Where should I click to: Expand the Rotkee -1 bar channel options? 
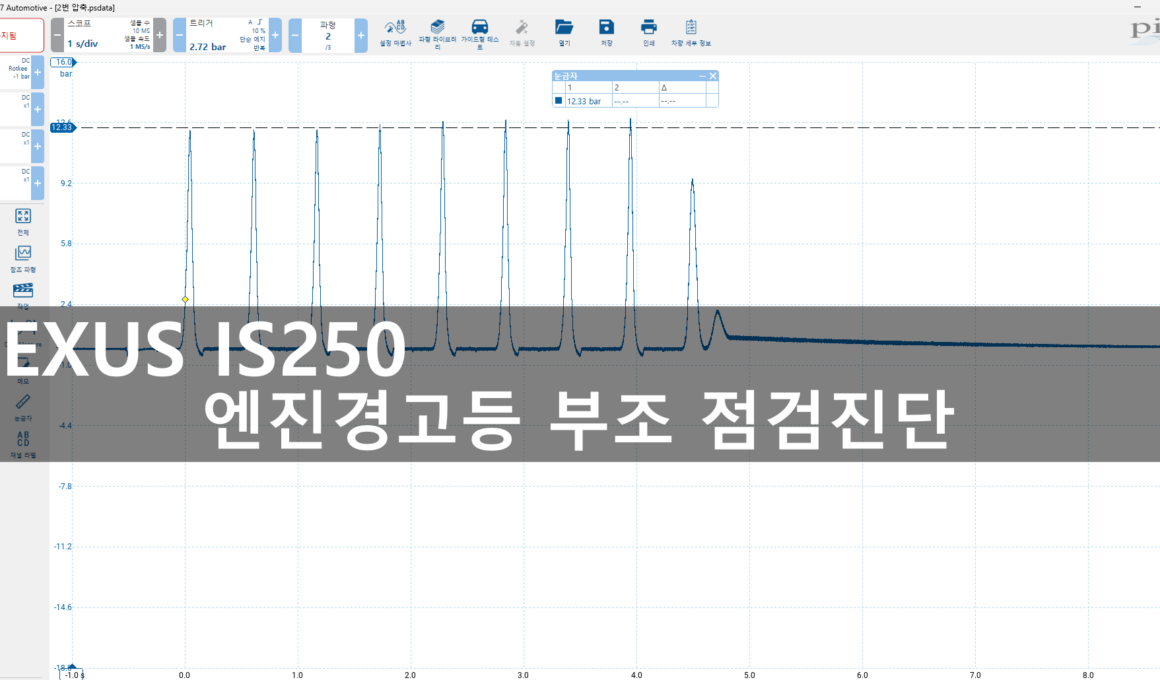[37, 72]
